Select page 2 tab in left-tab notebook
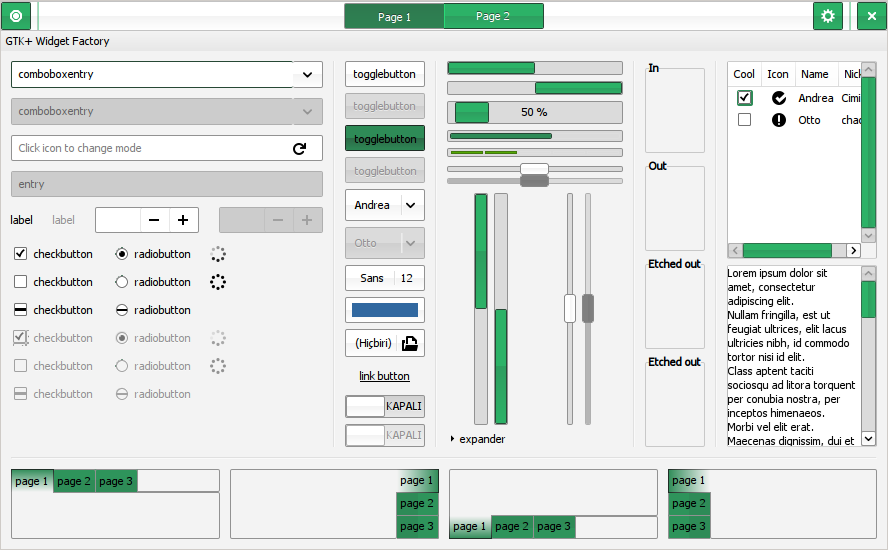This screenshot has height=550, width=888. pos(689,504)
